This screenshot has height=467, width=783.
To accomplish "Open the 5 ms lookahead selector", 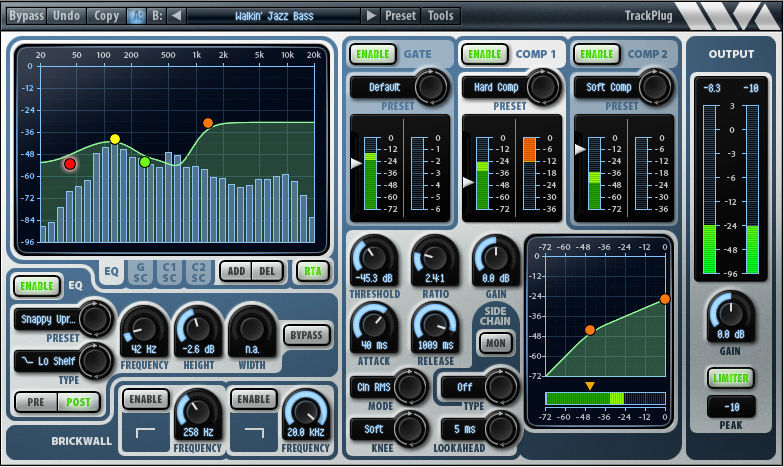I will coord(464,429).
